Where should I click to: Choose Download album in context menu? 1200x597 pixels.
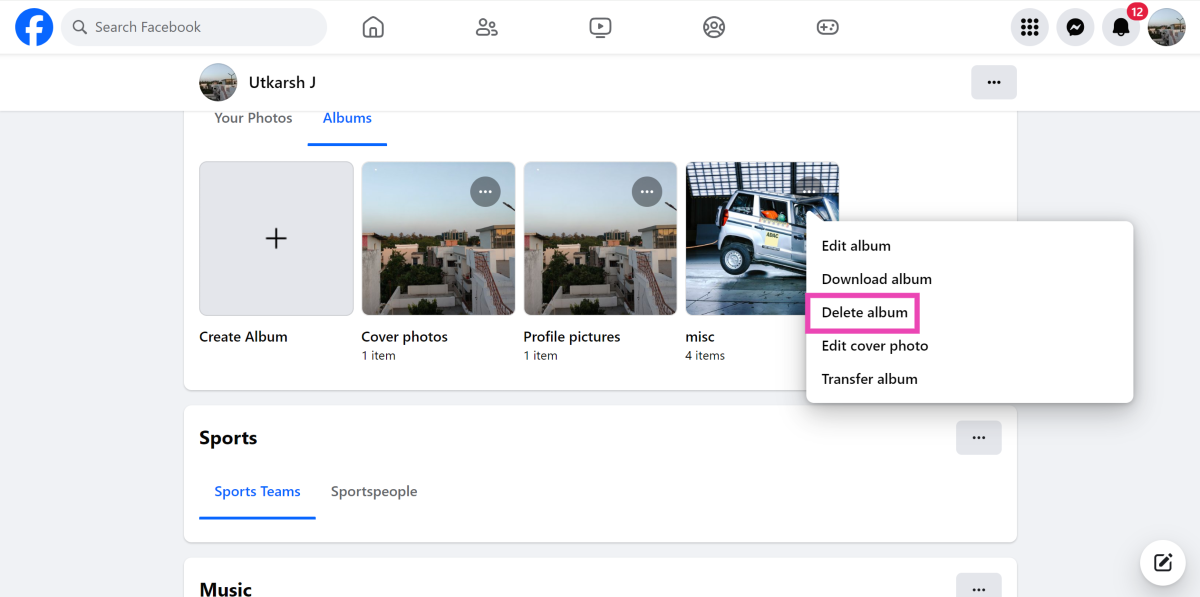[876, 279]
